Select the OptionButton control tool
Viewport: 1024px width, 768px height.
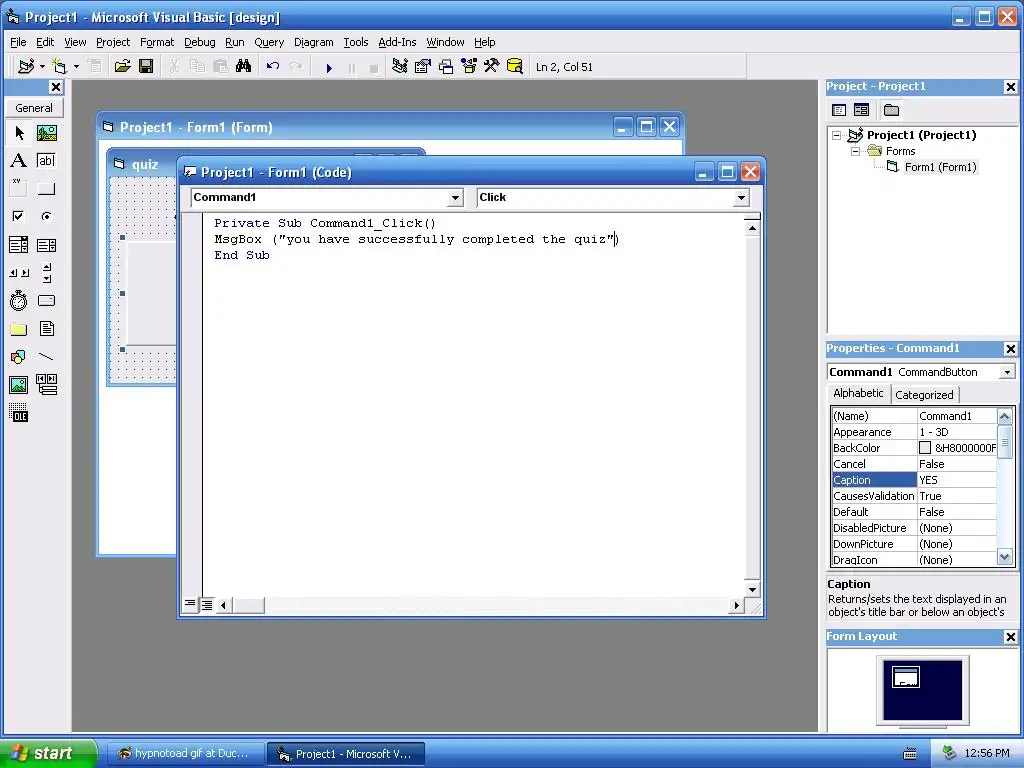[x=46, y=216]
